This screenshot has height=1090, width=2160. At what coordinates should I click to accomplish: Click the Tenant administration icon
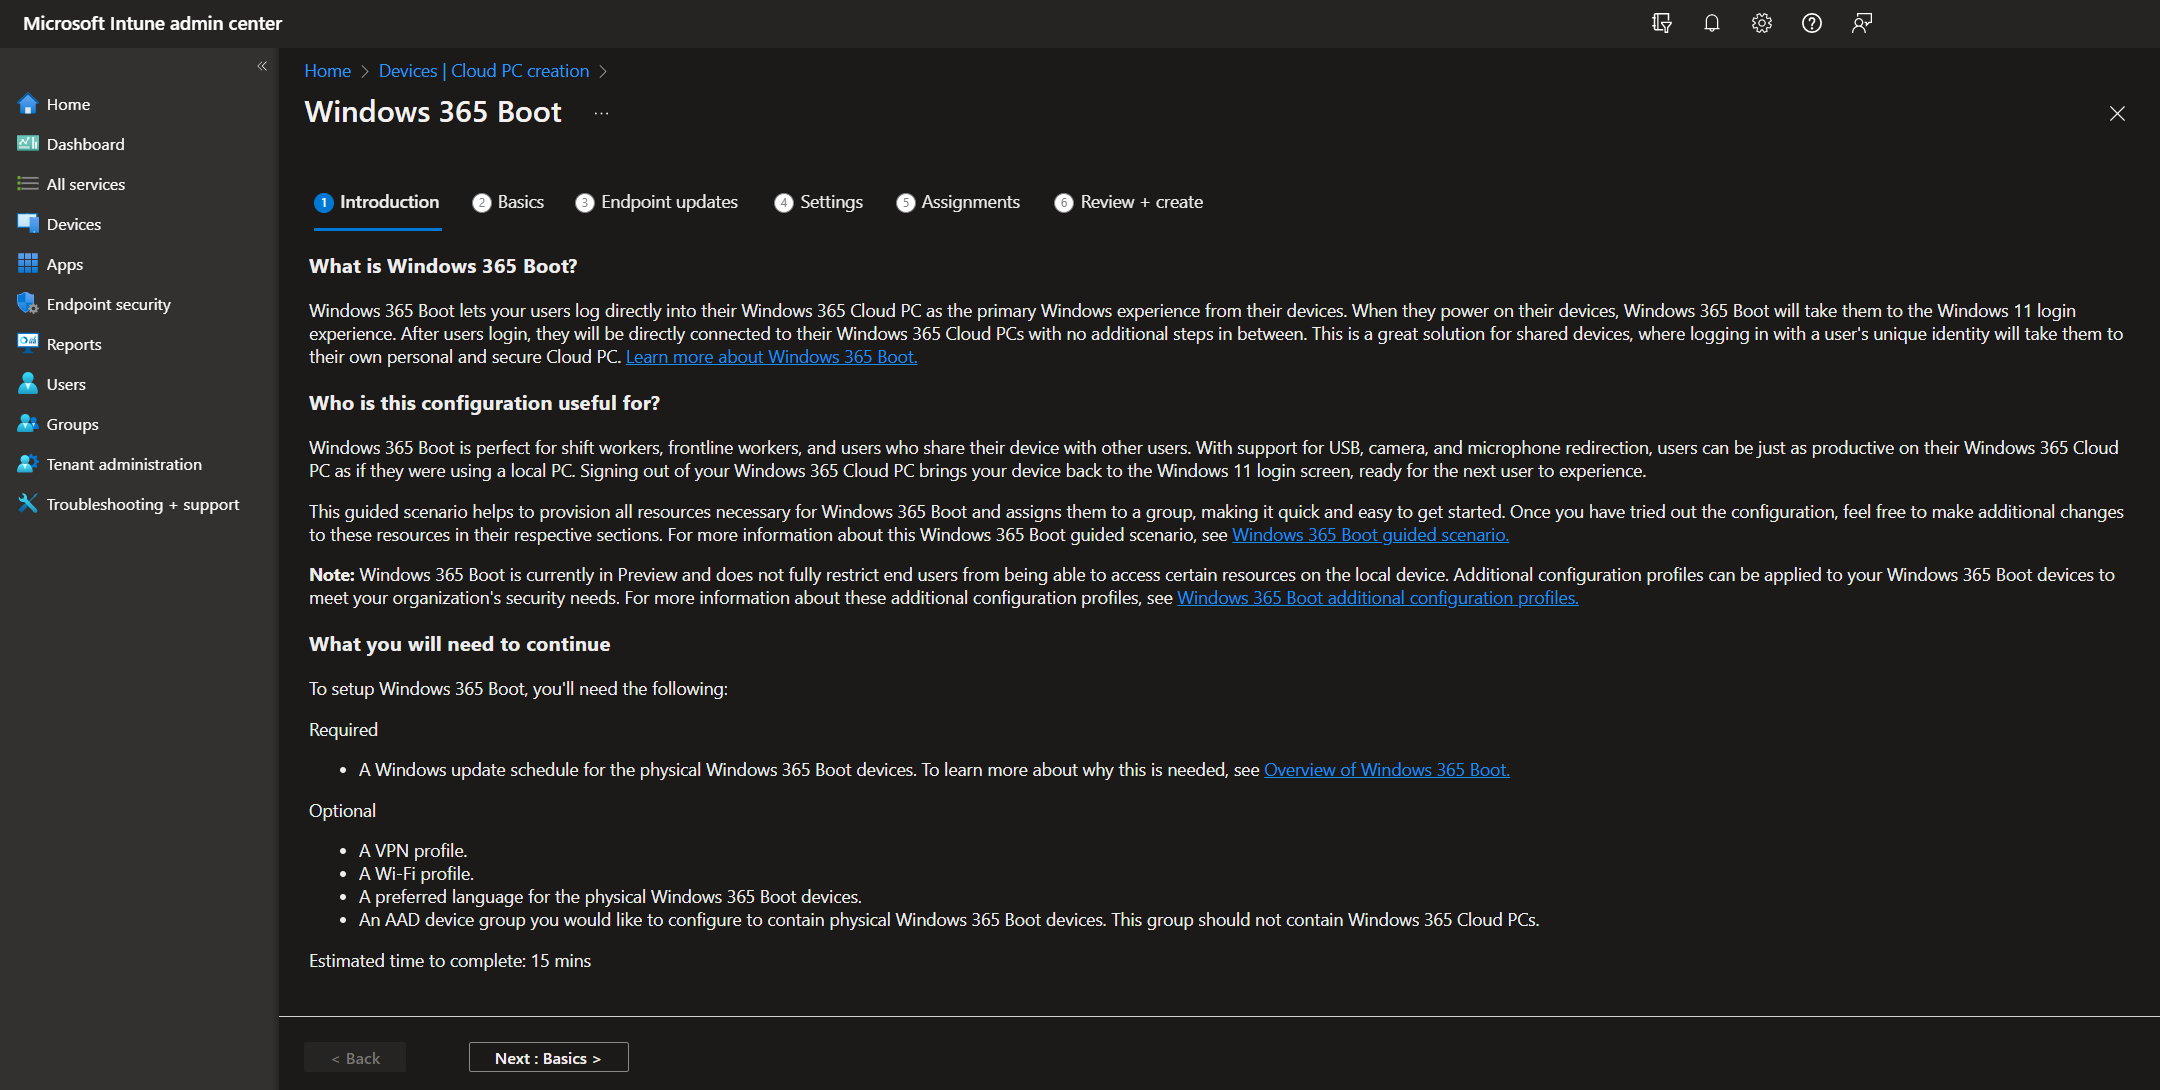[28, 464]
